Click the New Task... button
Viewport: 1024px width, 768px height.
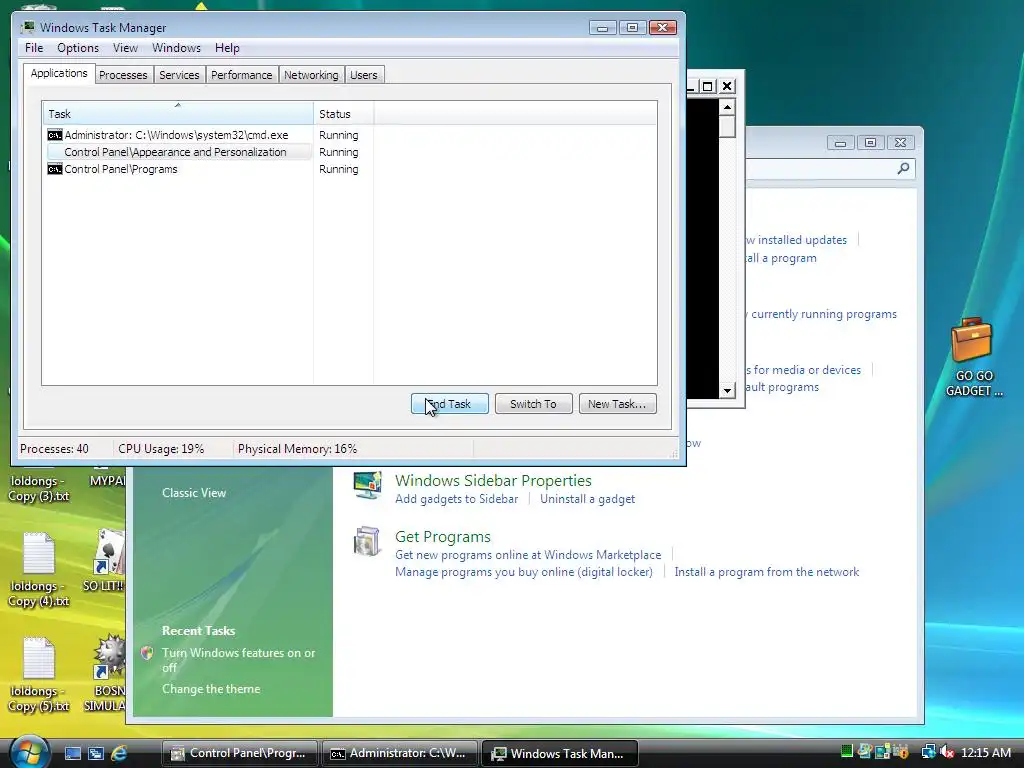click(x=617, y=404)
